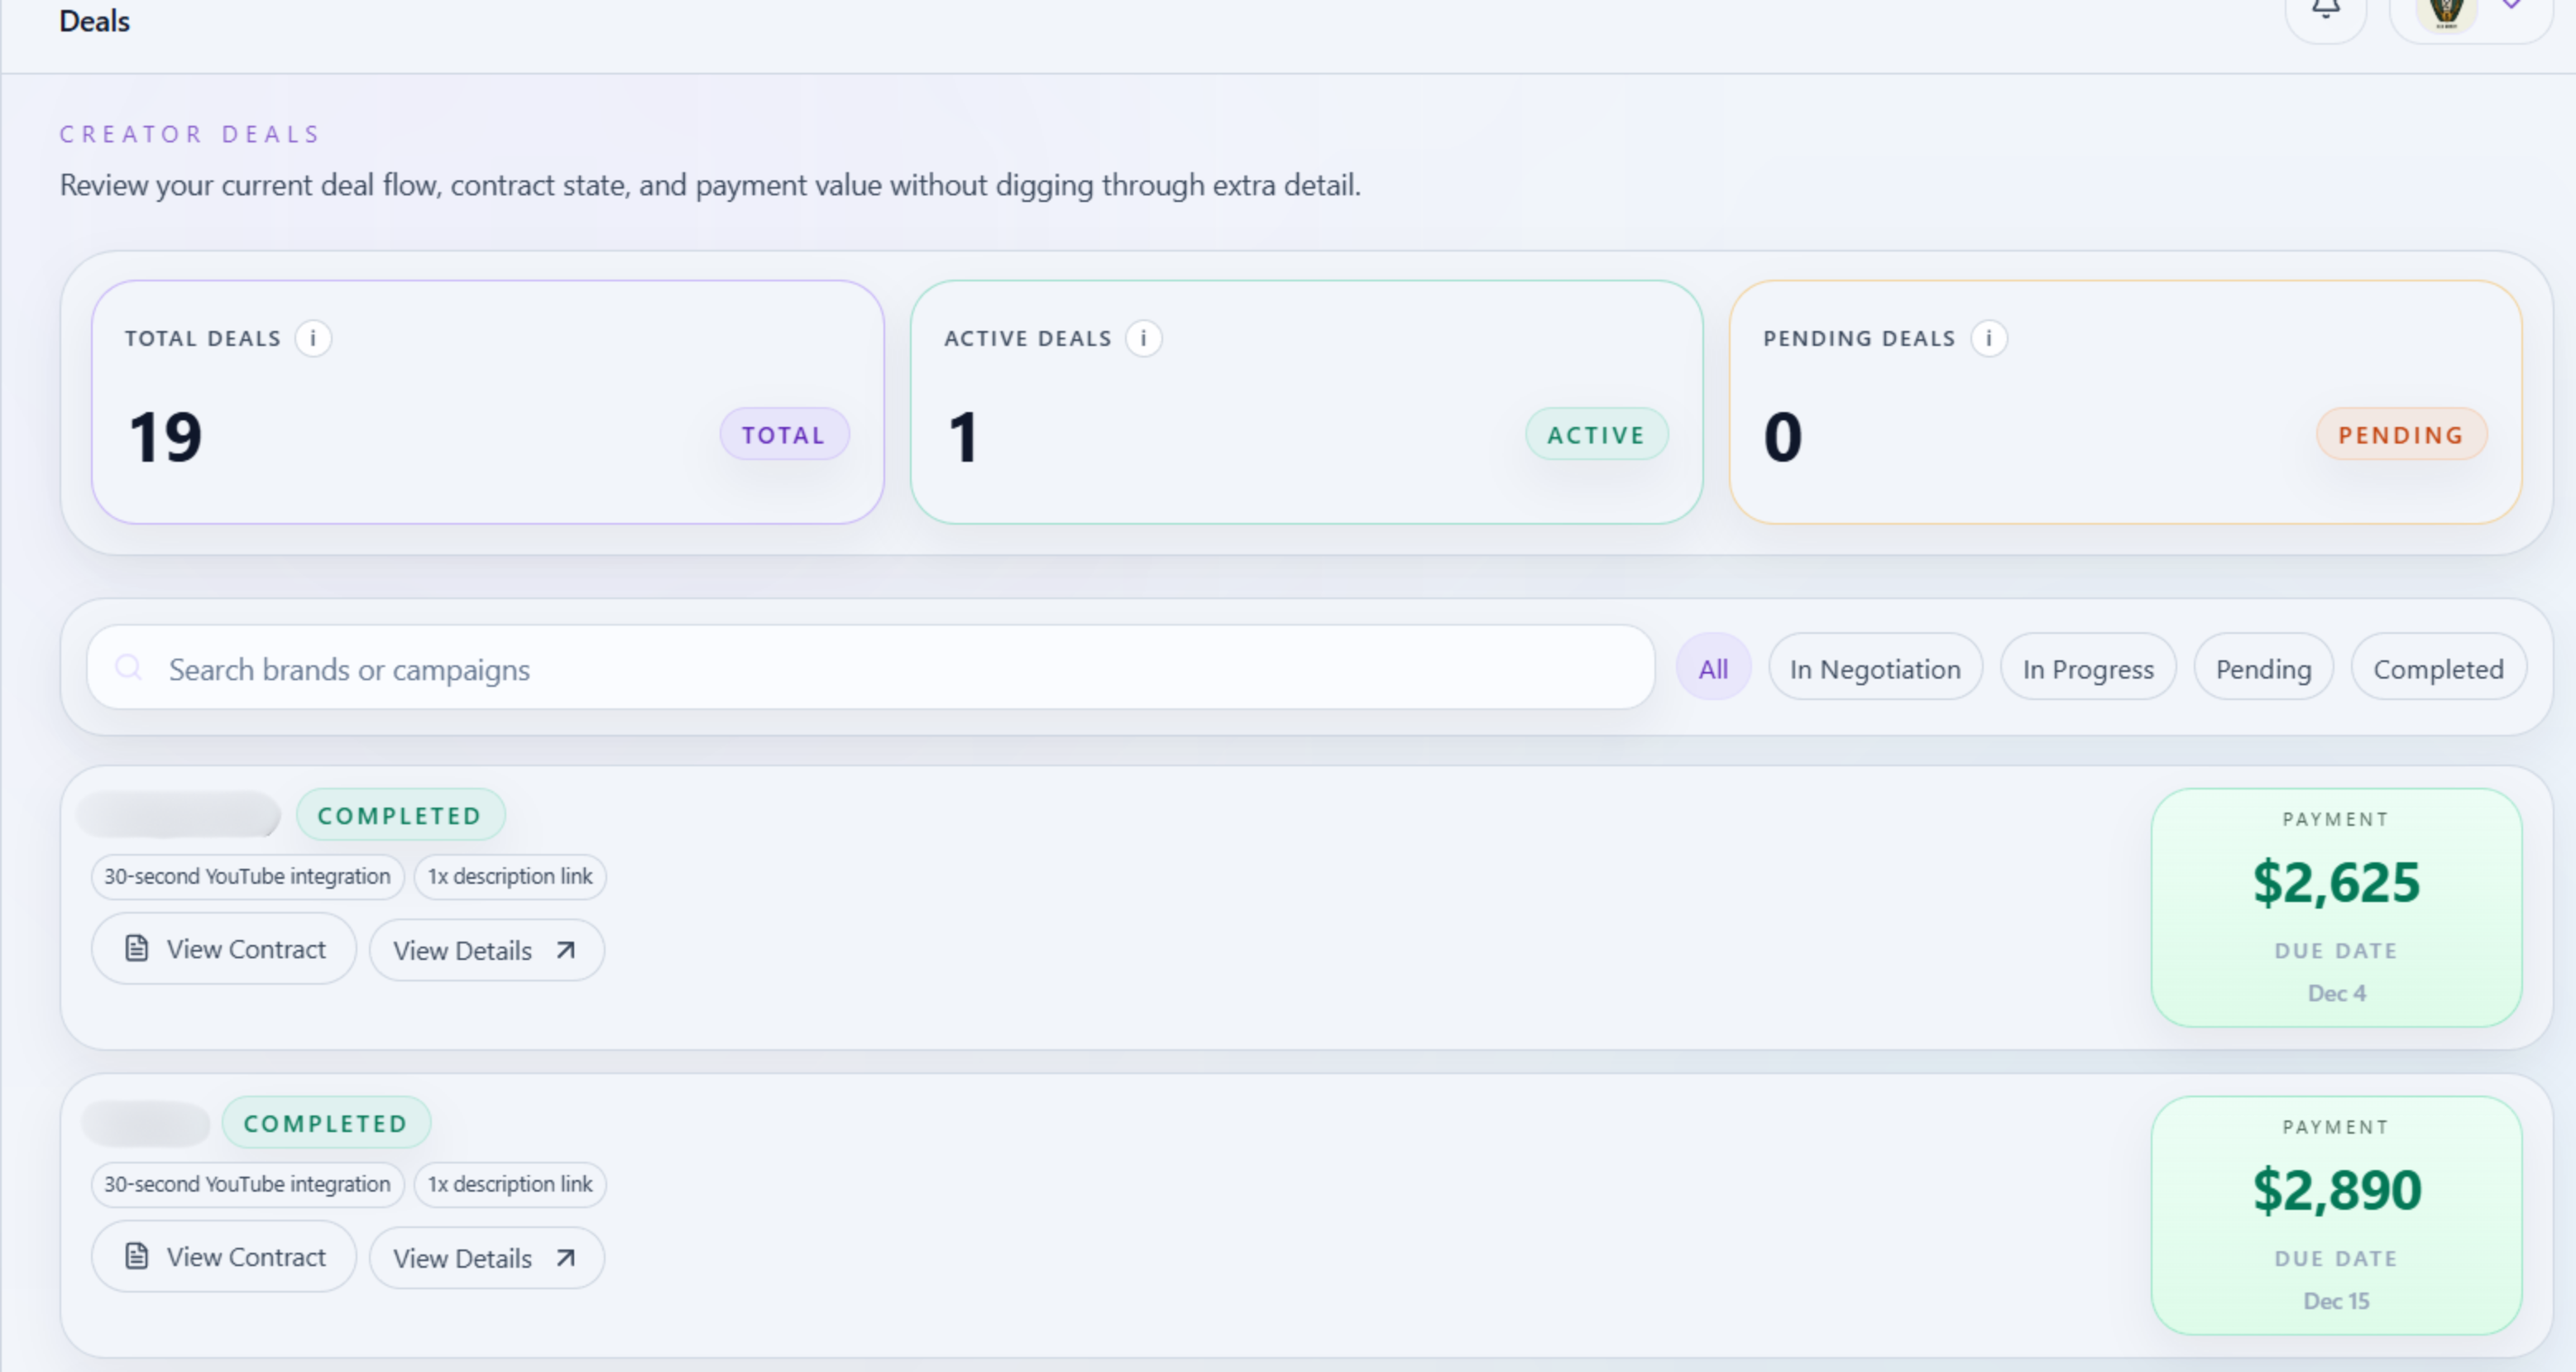The height and width of the screenshot is (1372, 2576).
Task: Open View Details for the $2,625 deal
Action: (x=486, y=950)
